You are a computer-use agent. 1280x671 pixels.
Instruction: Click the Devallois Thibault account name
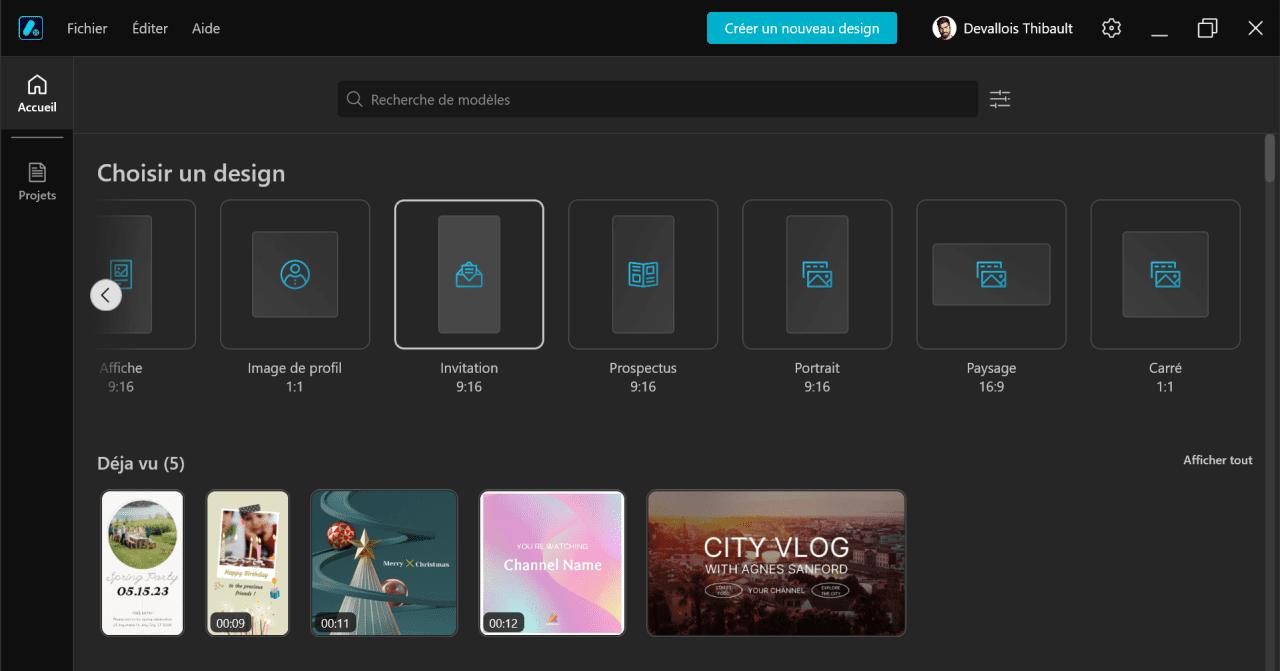(1018, 28)
